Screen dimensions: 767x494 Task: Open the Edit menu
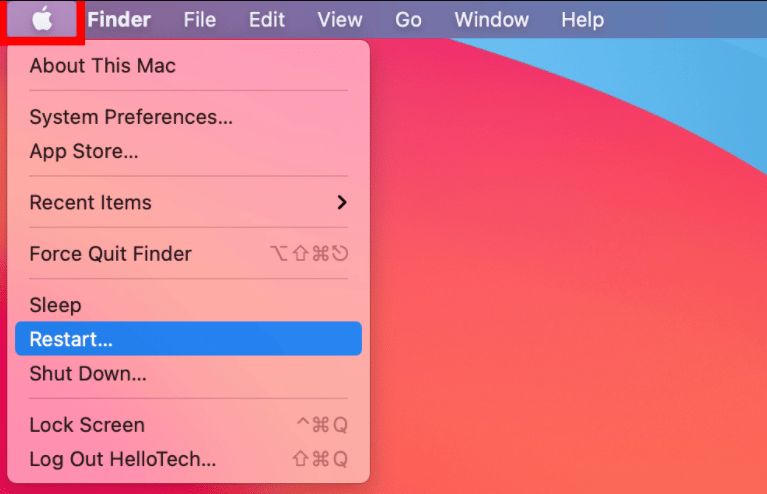pyautogui.click(x=267, y=20)
